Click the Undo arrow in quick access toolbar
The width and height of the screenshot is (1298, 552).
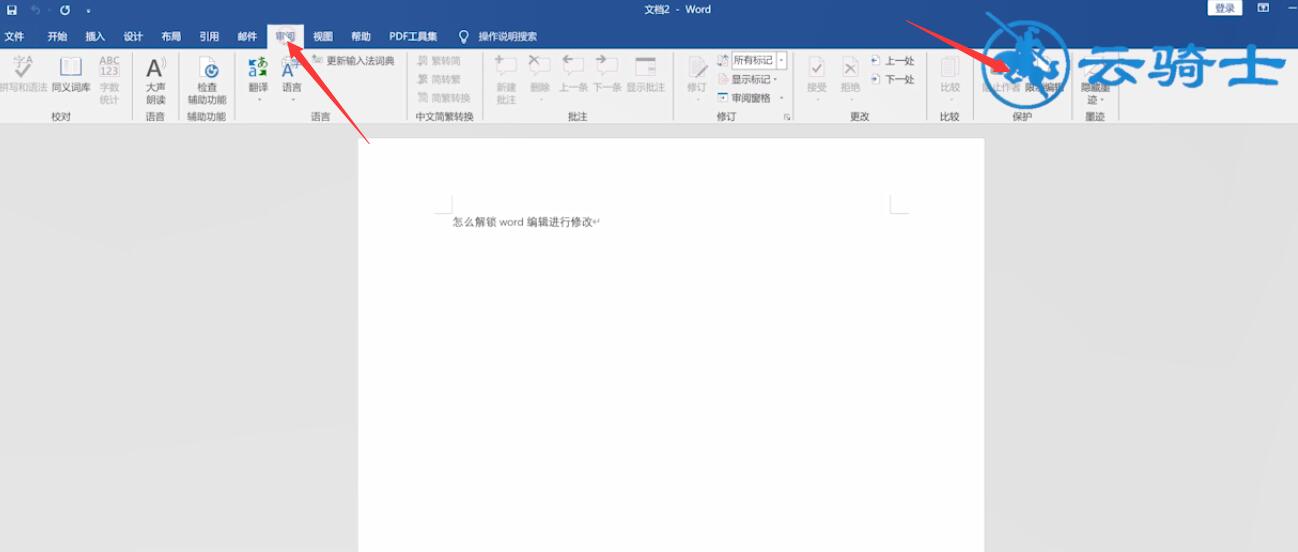pyautogui.click(x=36, y=10)
